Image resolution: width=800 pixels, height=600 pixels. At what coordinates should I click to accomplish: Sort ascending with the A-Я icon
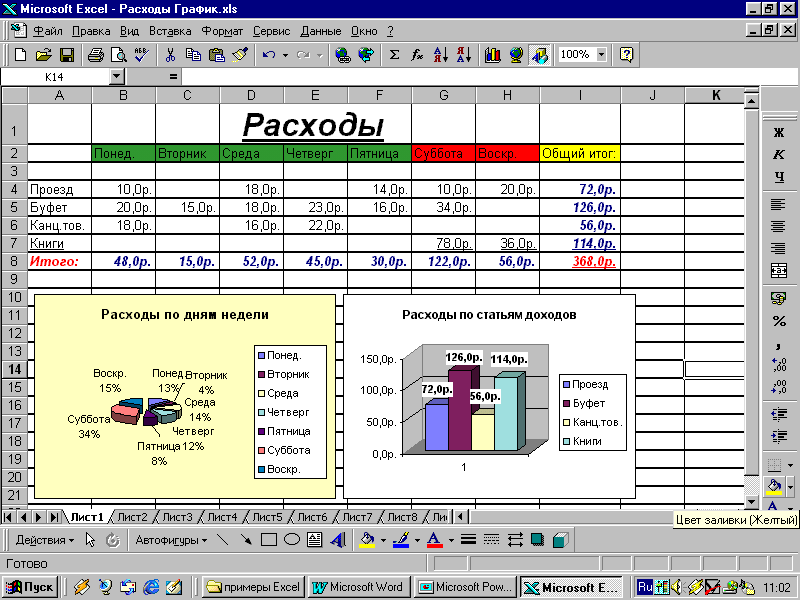(x=440, y=55)
